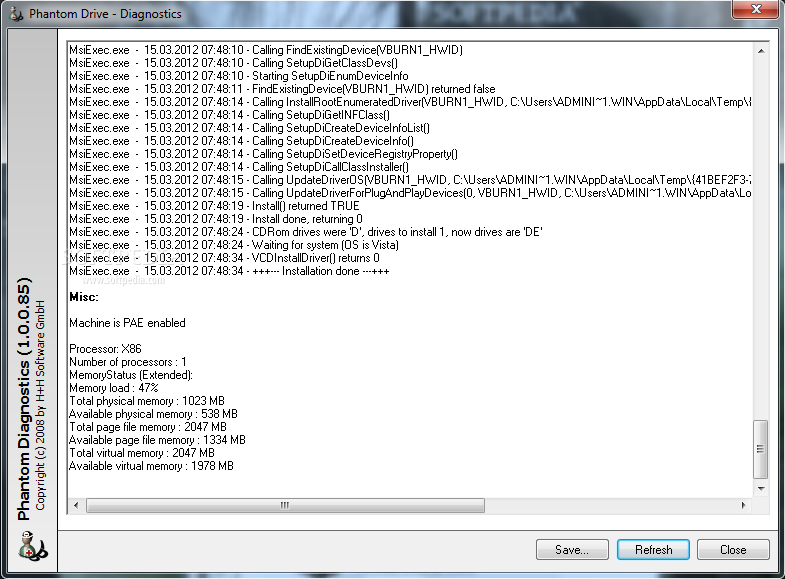785x579 pixels.
Task: Click the vertical scrollbar up arrow
Action: pos(760,51)
